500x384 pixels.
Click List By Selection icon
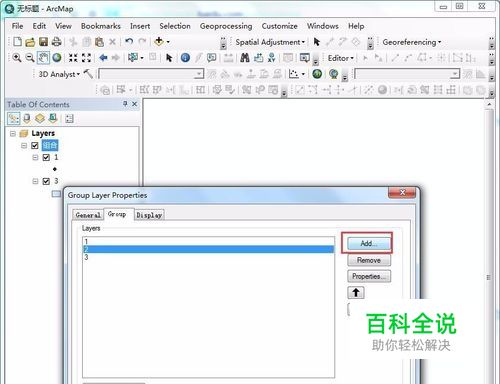(53, 118)
